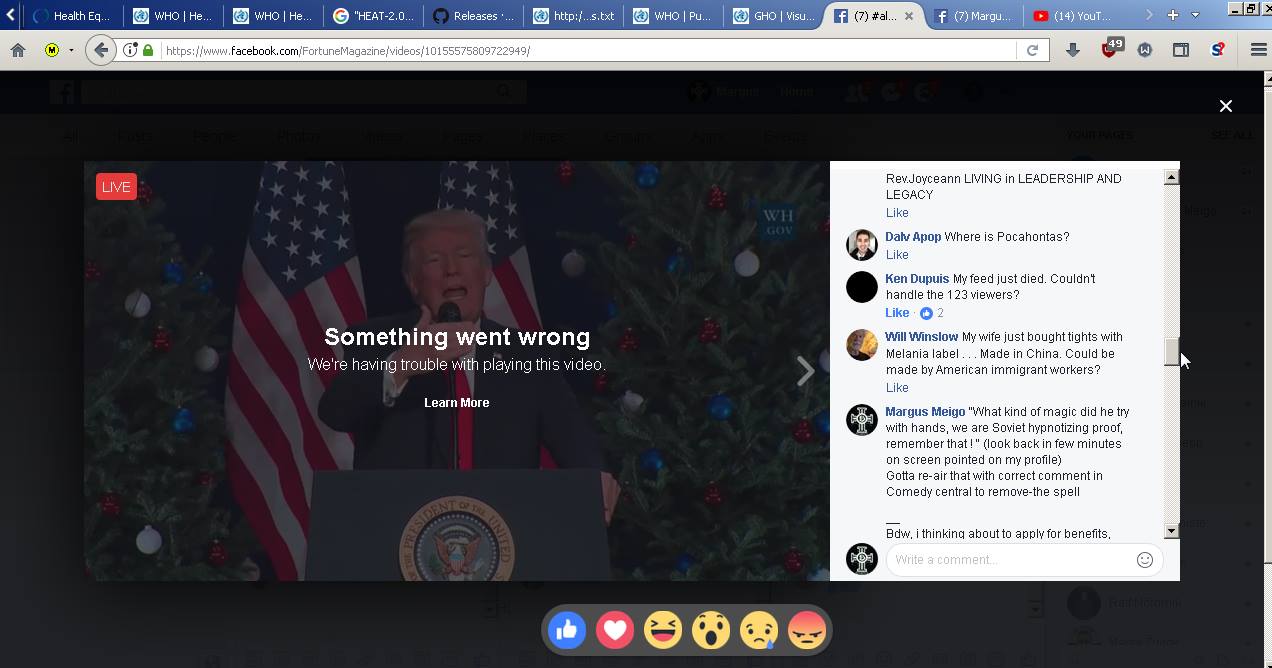Click the Like thumbs-up reaction
1272x668 pixels.
(567, 630)
